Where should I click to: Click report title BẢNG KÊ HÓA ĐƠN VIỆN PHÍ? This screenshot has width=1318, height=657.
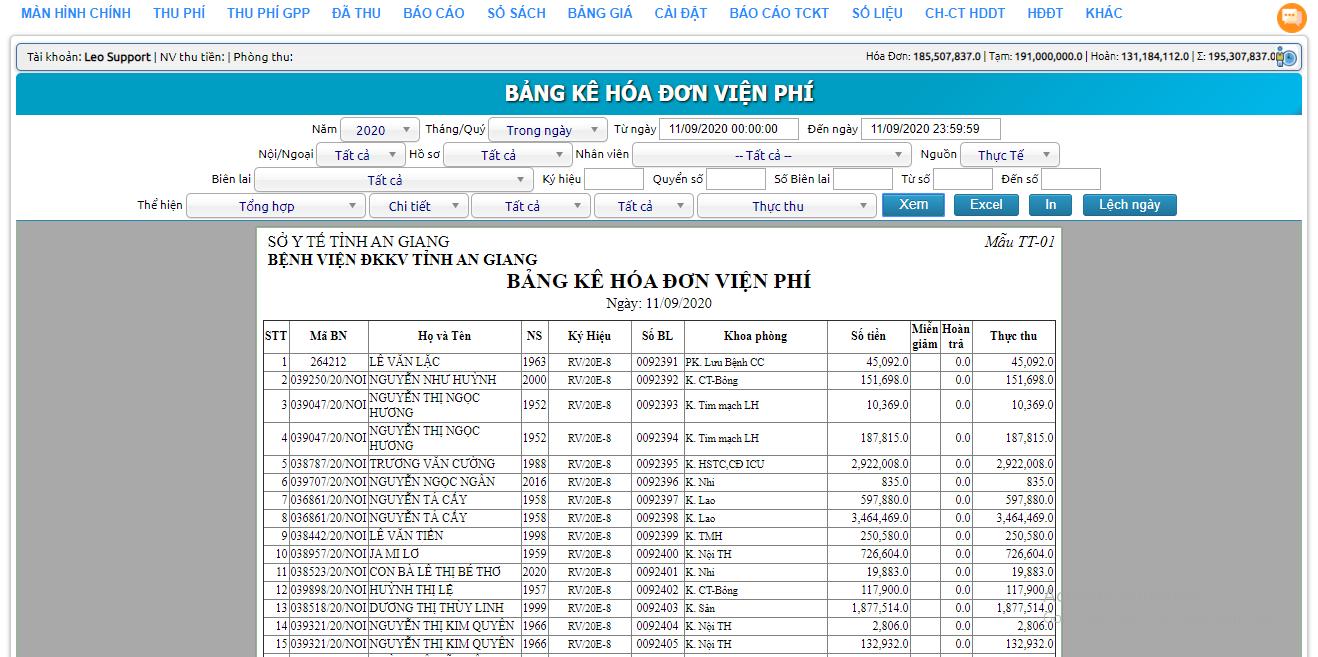pyautogui.click(x=658, y=281)
